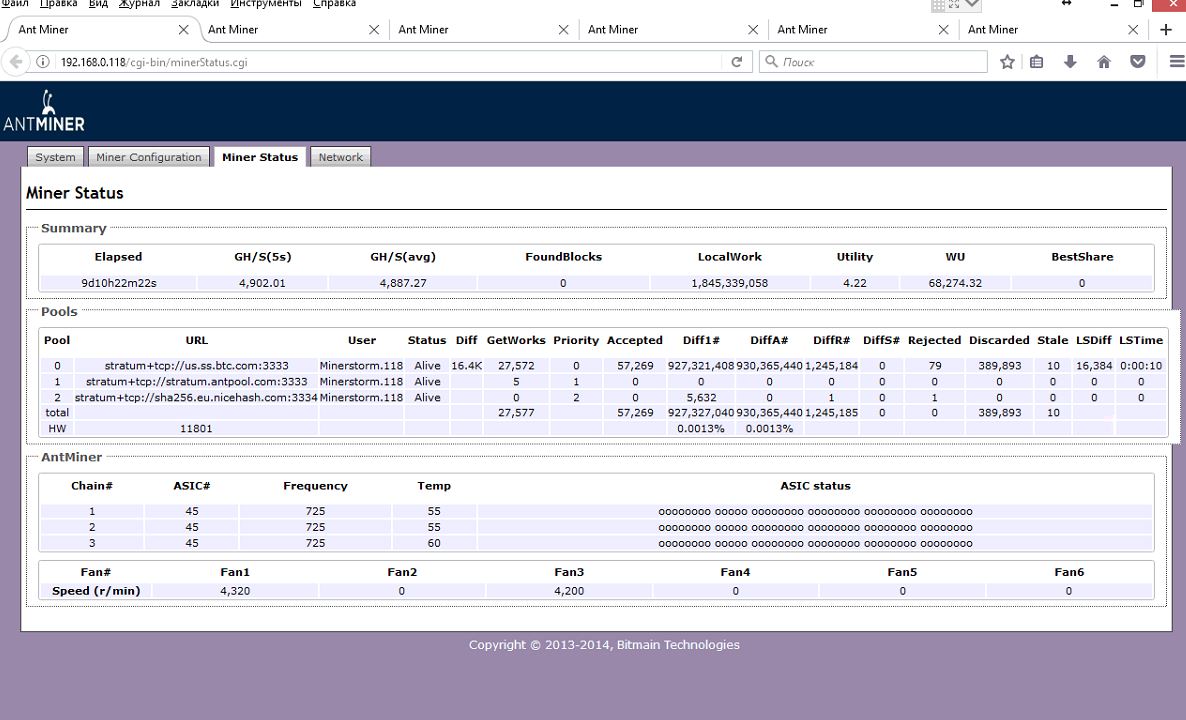Screen dimensions: 1186x720
Task: Click the Fan1 speed value 4,320
Action: 235,591
